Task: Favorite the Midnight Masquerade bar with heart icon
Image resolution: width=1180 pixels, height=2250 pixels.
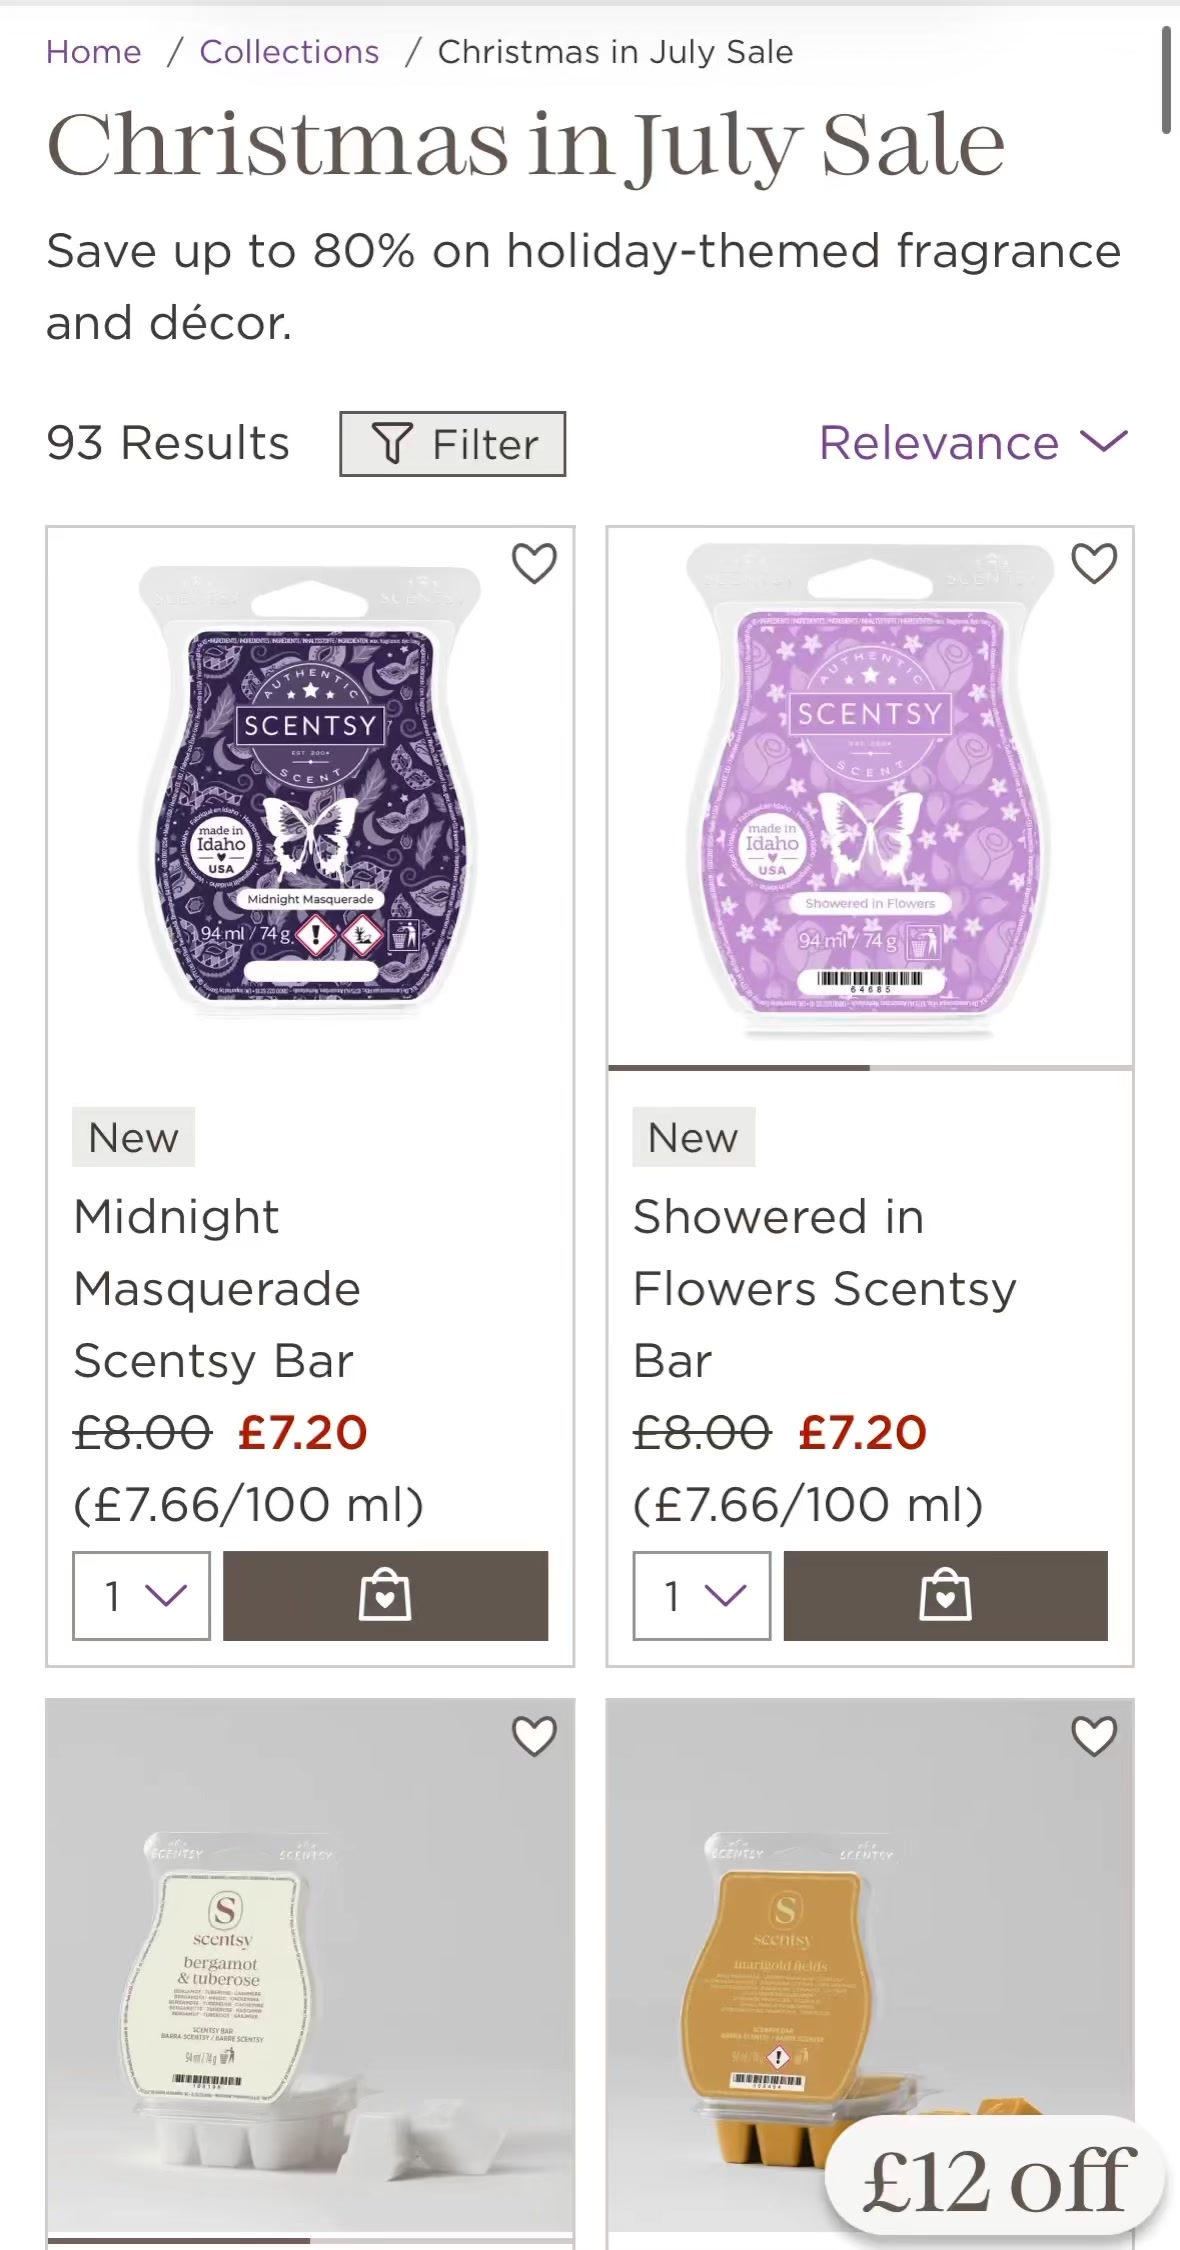Action: (534, 563)
